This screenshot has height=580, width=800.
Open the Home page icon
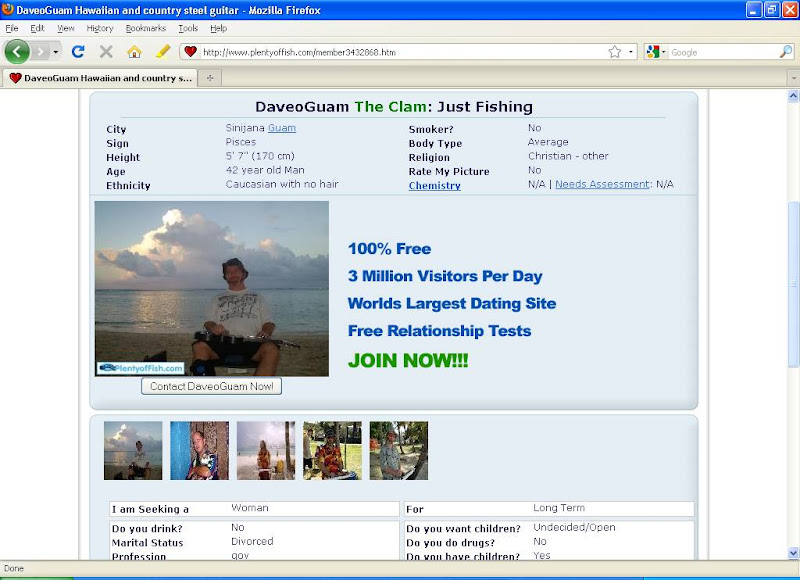134,52
